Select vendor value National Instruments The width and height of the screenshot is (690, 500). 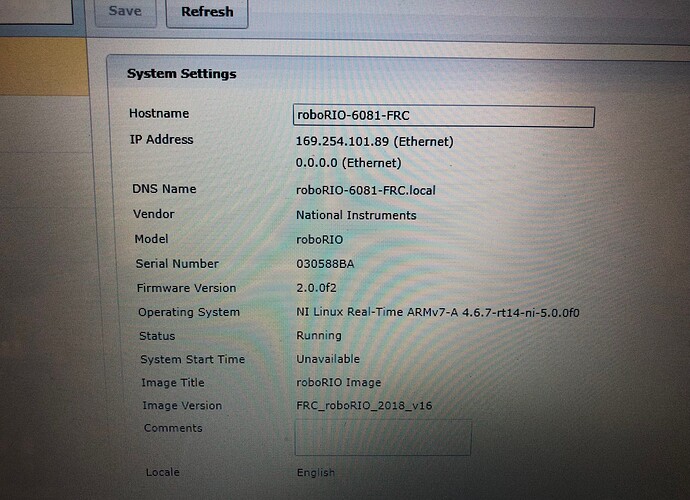(x=356, y=215)
